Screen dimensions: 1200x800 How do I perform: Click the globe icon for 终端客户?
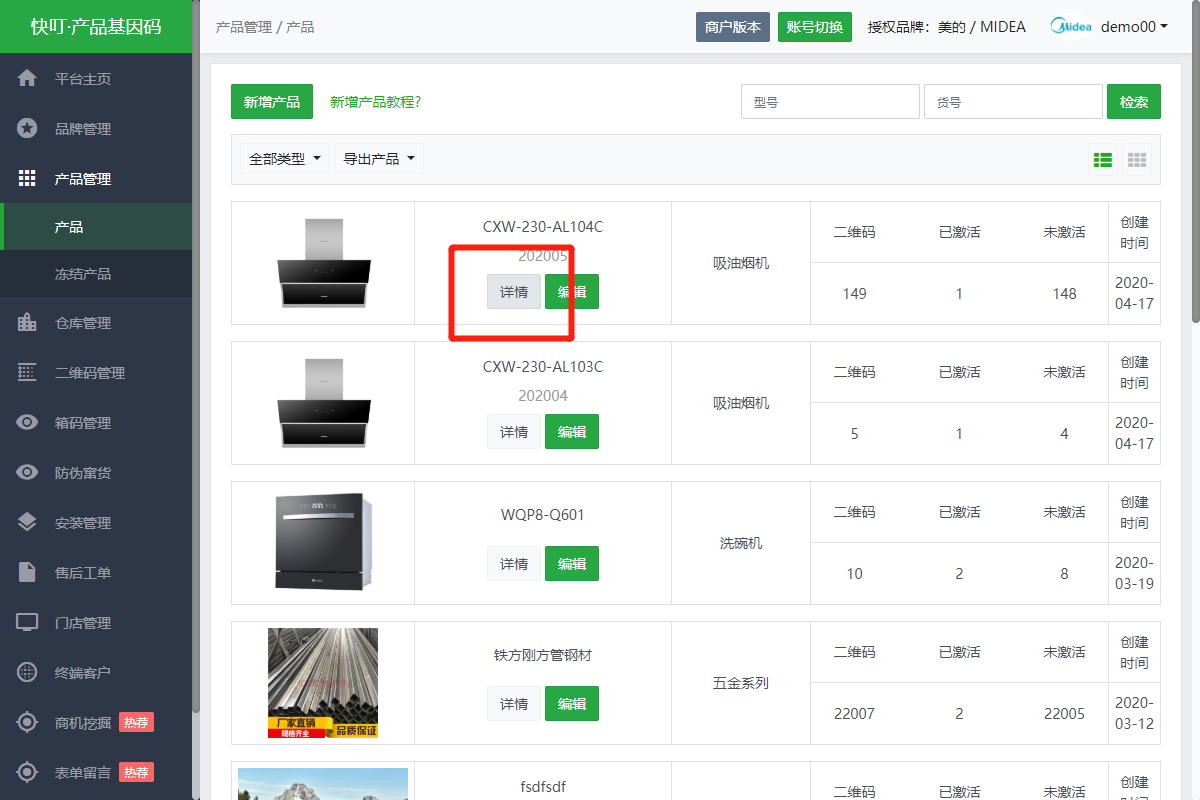click(x=27, y=672)
